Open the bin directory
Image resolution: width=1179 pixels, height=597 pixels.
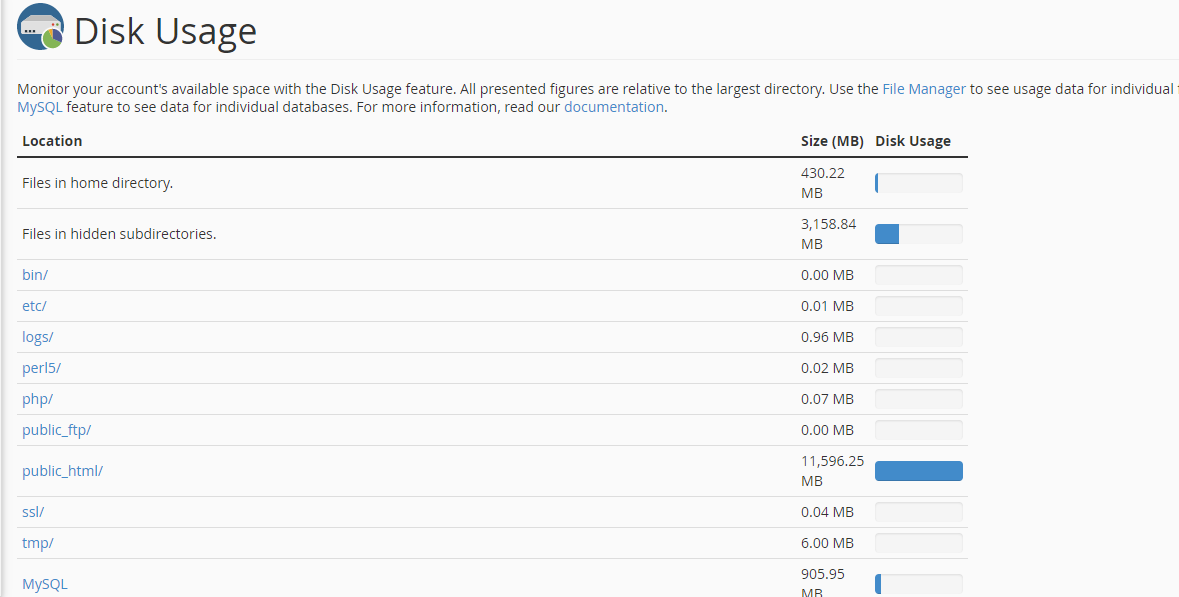[x=33, y=274]
